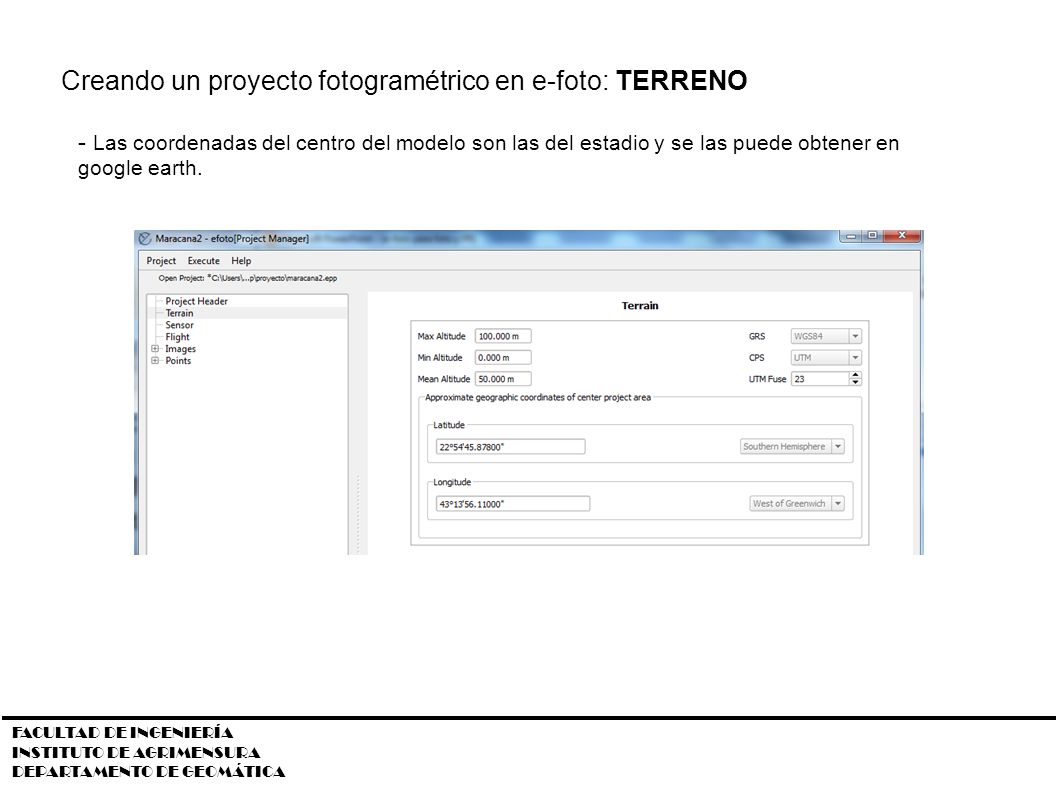The height and width of the screenshot is (793, 1058).
Task: Click the efoto app icon in title bar
Action: pyautogui.click(x=144, y=239)
